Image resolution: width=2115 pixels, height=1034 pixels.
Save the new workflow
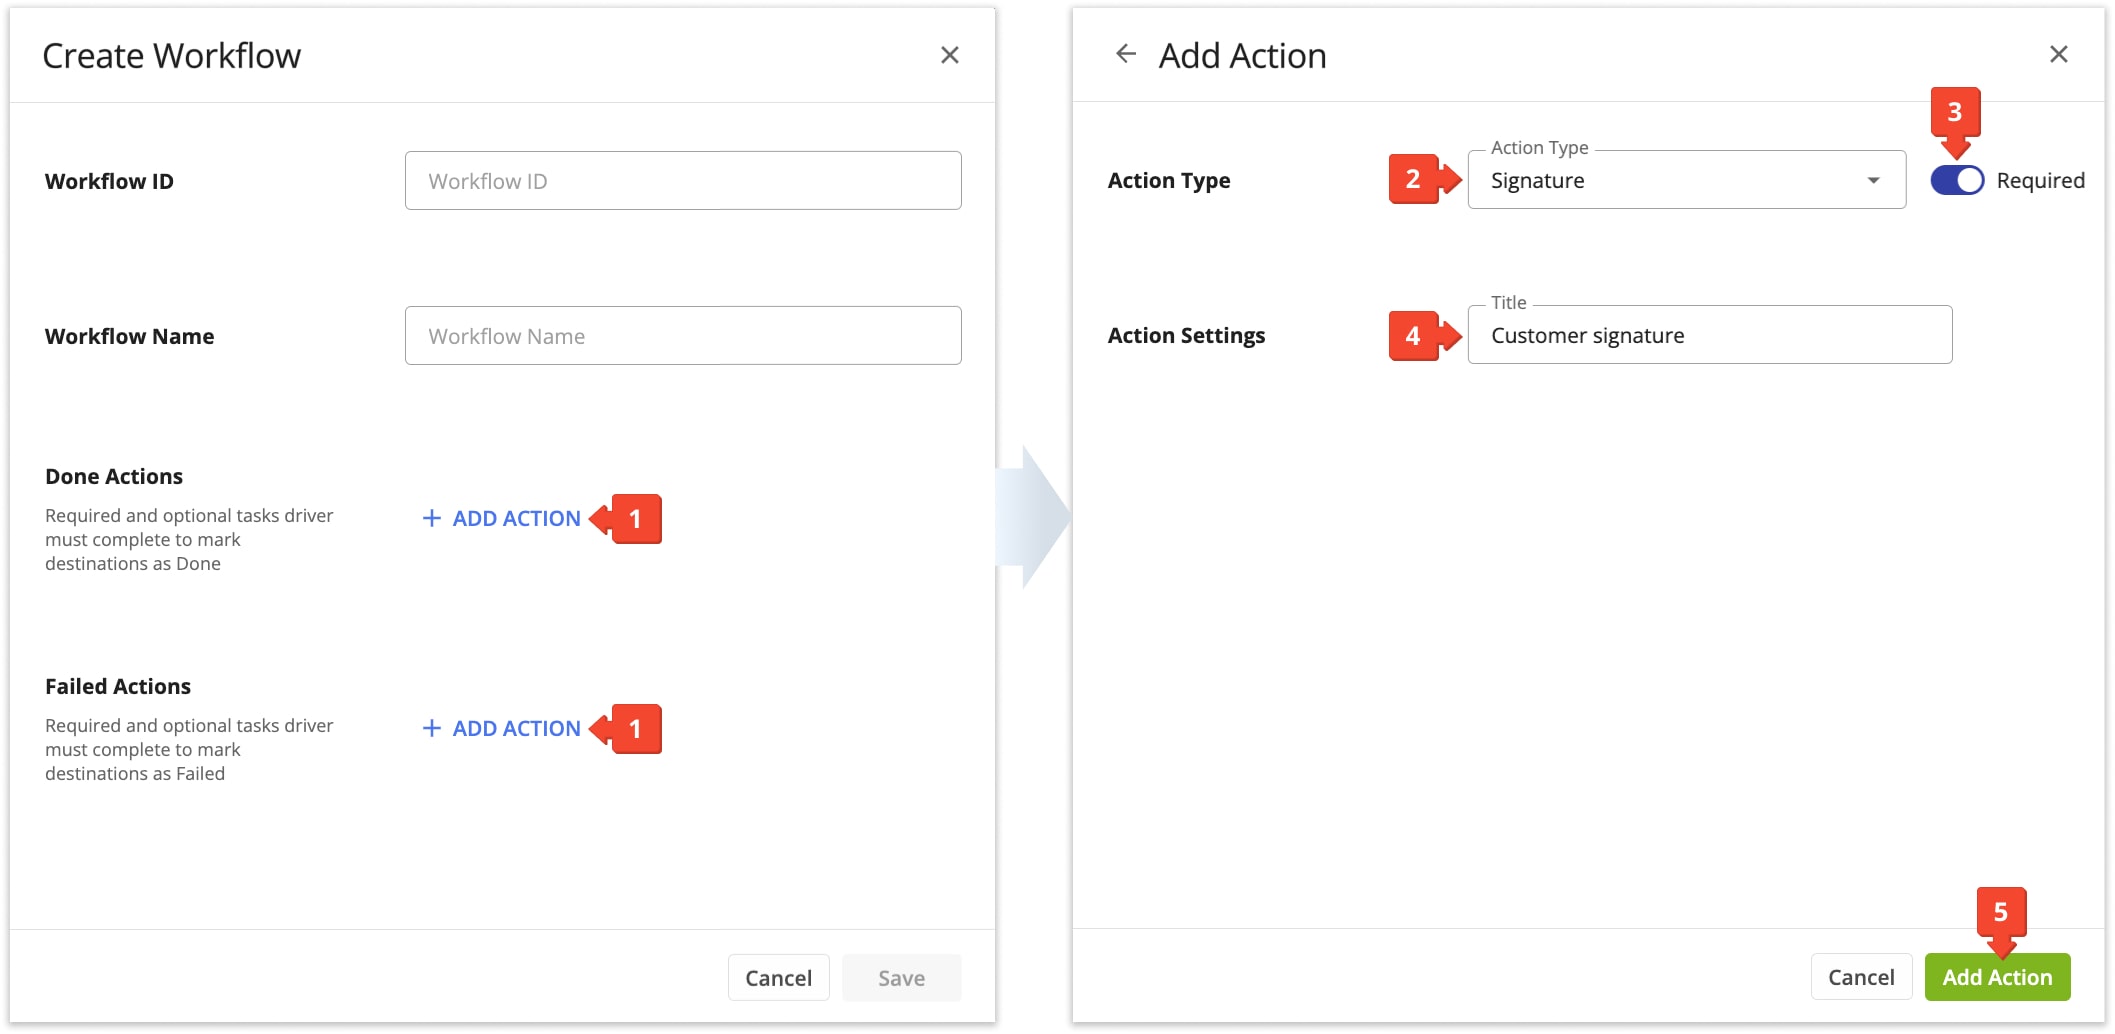[901, 978]
